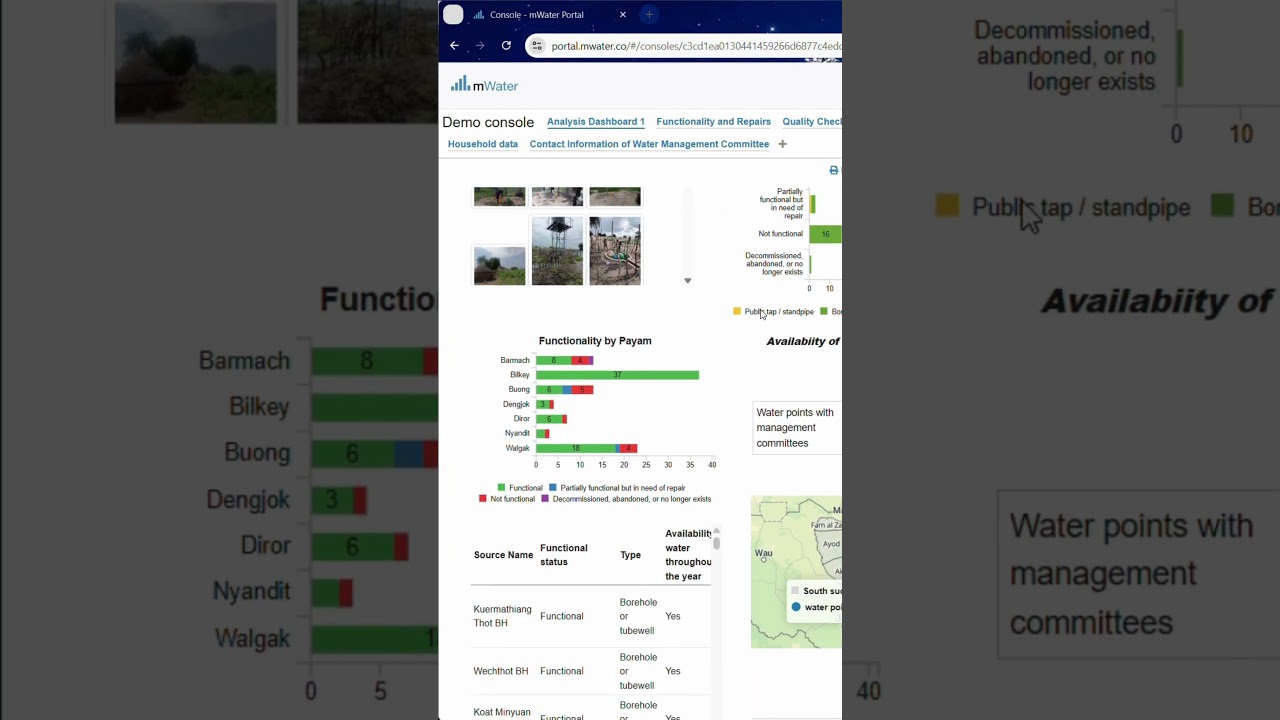
Task: Click Barmach red bar segment labeled 4
Action: [x=580, y=360]
